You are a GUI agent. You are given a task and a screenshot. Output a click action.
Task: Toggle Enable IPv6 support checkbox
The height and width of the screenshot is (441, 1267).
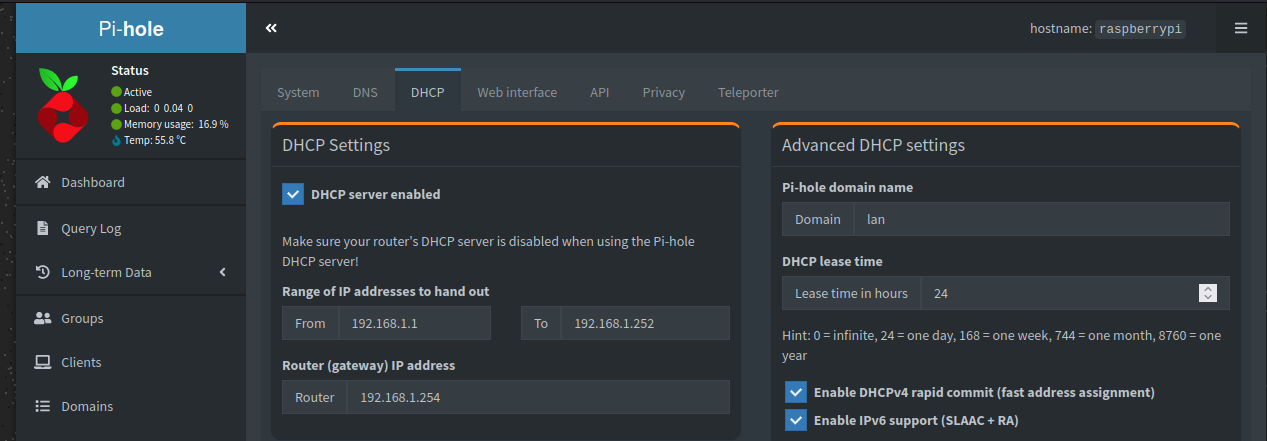click(795, 420)
